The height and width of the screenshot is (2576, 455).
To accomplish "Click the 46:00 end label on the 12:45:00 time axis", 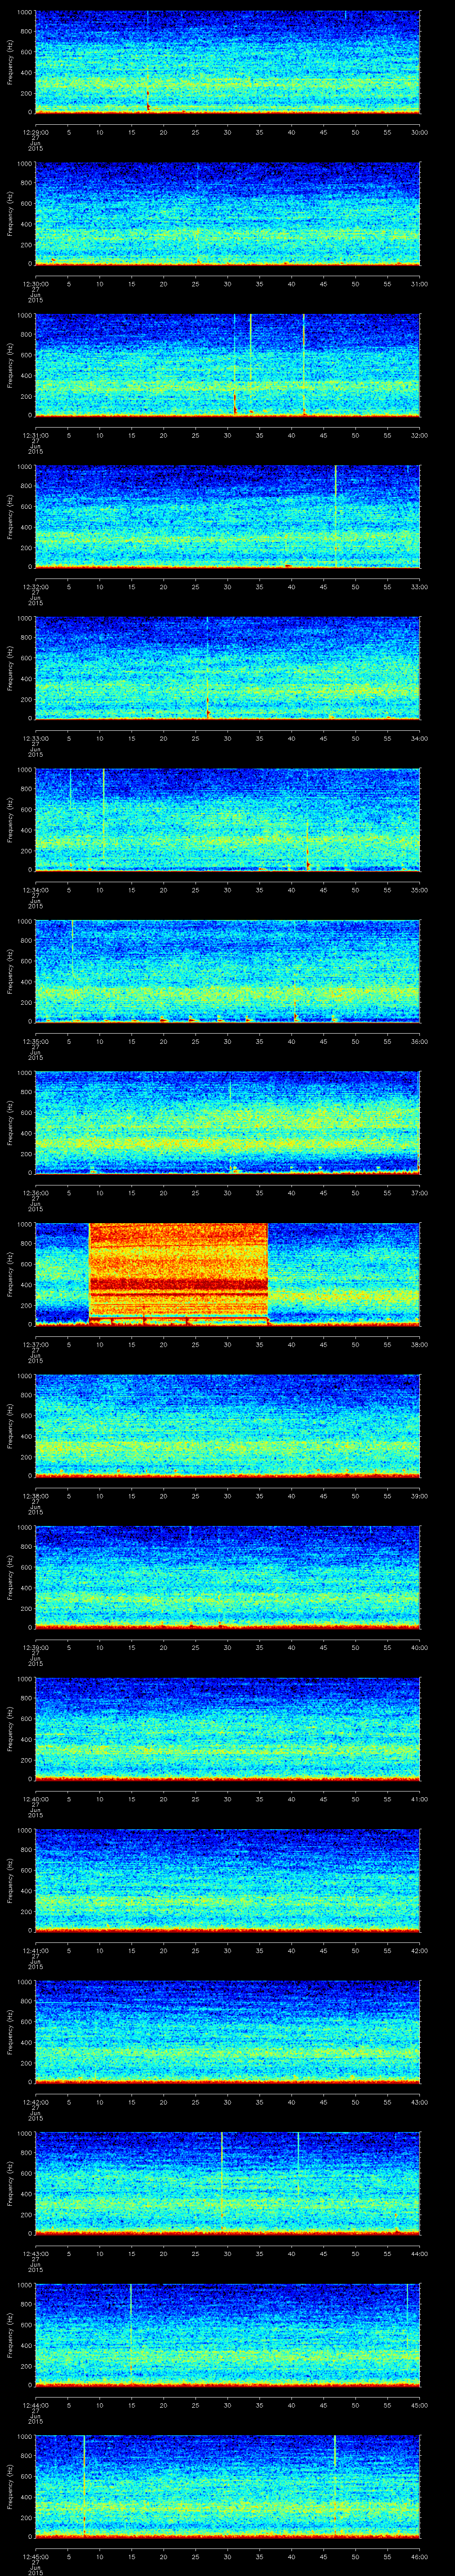I will tap(420, 2556).
